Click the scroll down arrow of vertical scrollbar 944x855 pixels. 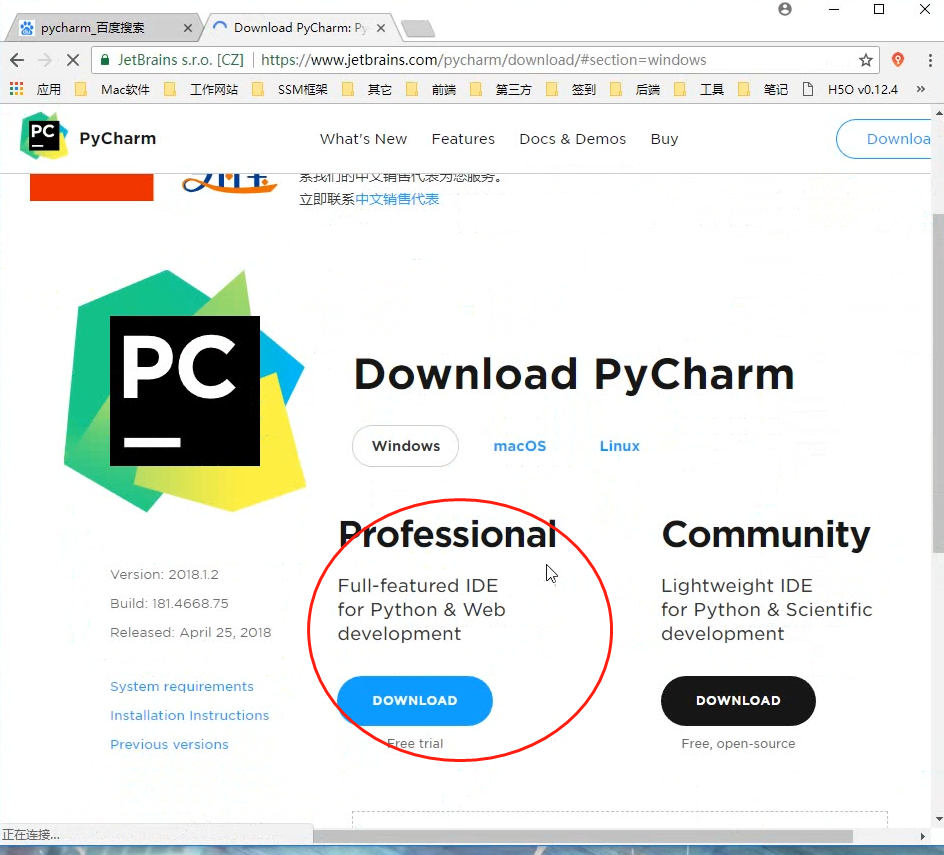pos(939,819)
